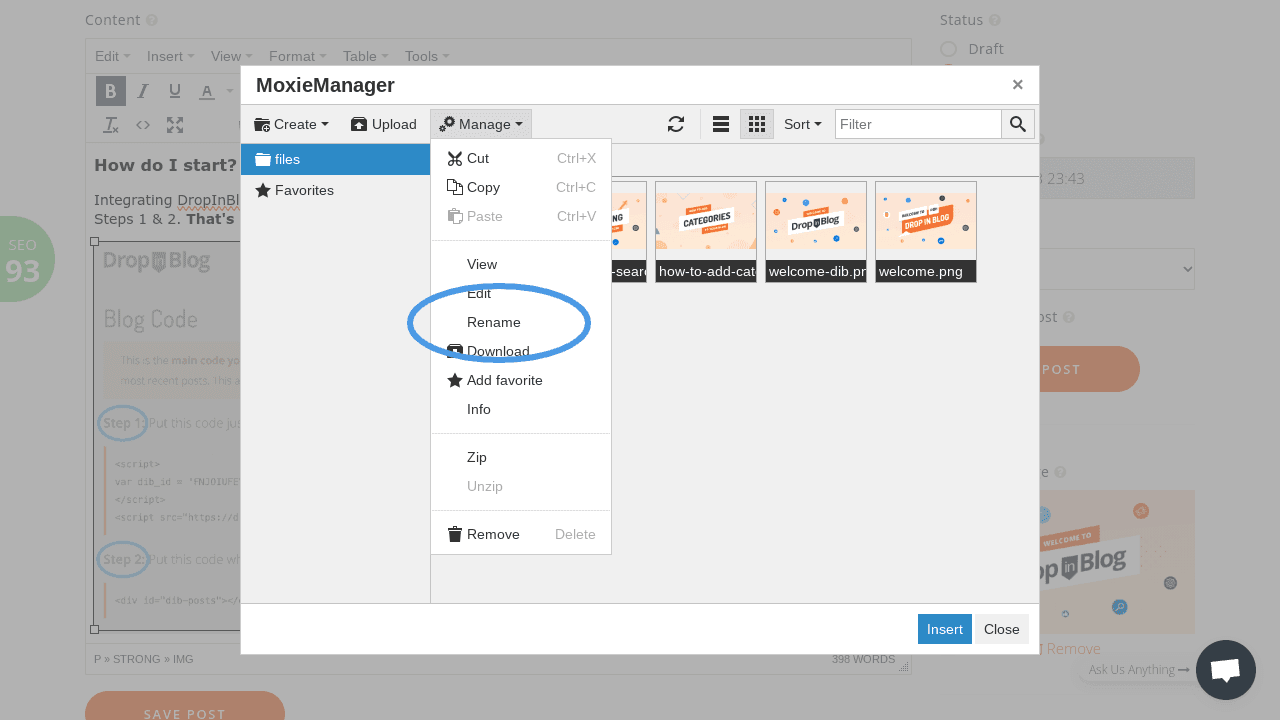Click the copy pages icon beside Copy

(x=455, y=187)
